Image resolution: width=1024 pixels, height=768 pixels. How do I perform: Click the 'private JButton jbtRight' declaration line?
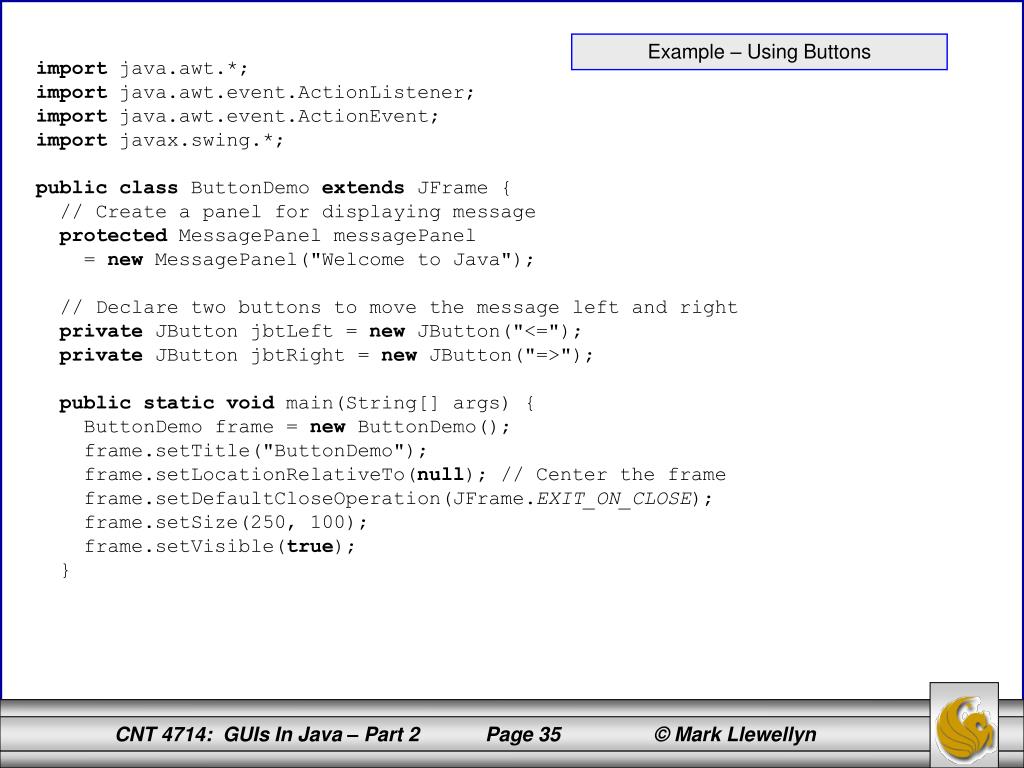click(326, 355)
